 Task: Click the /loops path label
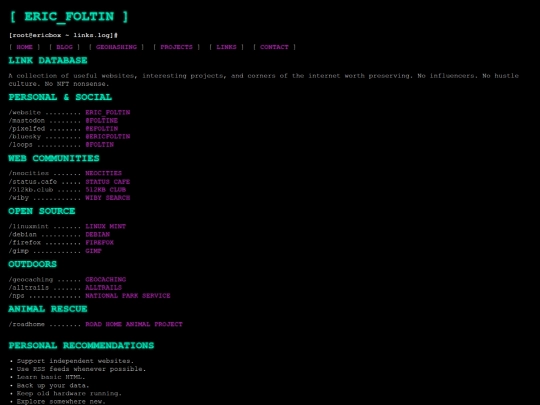21,145
